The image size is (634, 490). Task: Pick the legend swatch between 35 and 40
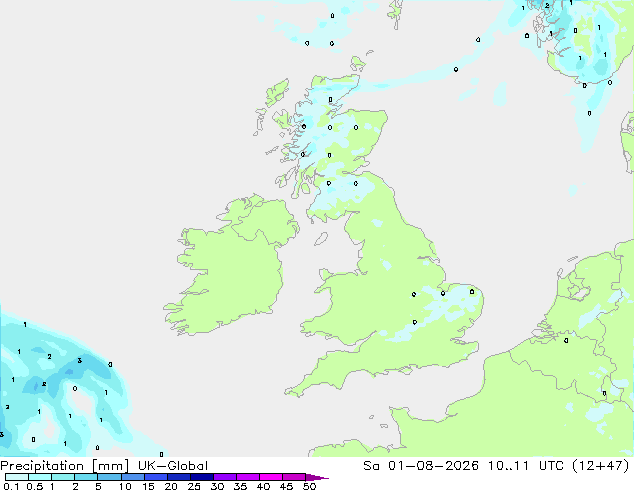(x=248, y=477)
